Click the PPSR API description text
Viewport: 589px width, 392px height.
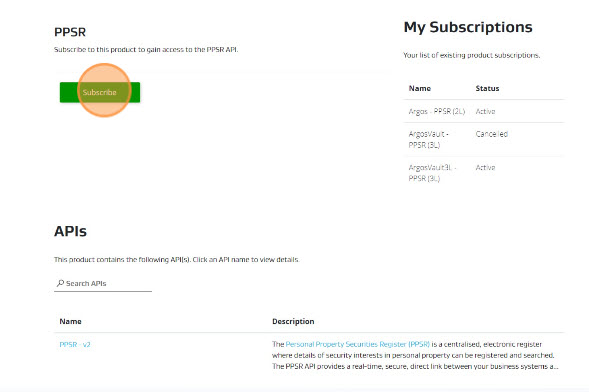415,355
